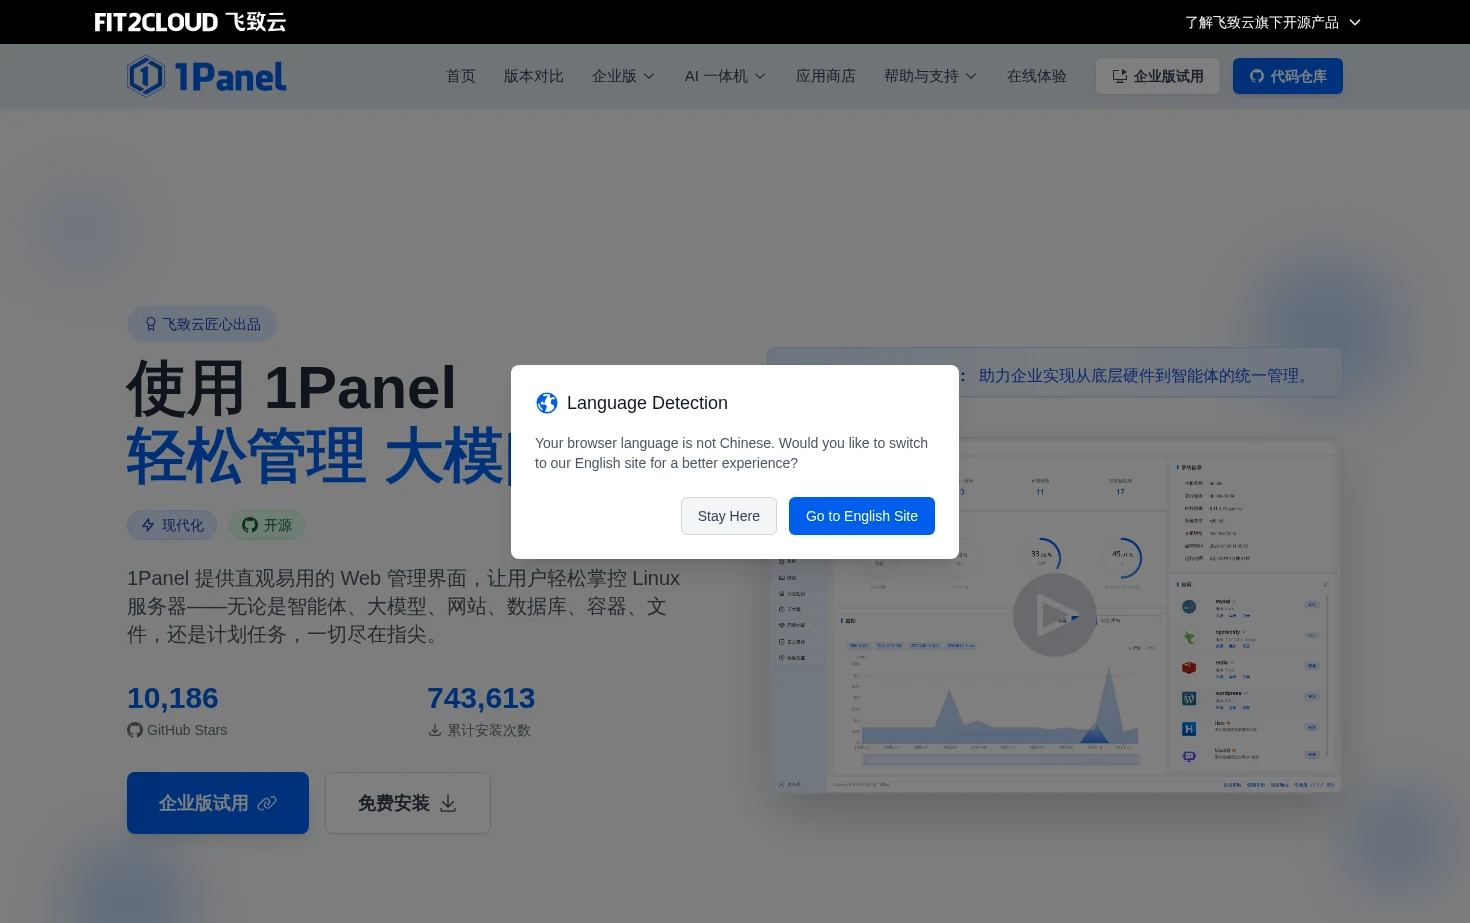Click the lightning icon in 现代化 tag
This screenshot has width=1470, height=923.
coord(148,525)
